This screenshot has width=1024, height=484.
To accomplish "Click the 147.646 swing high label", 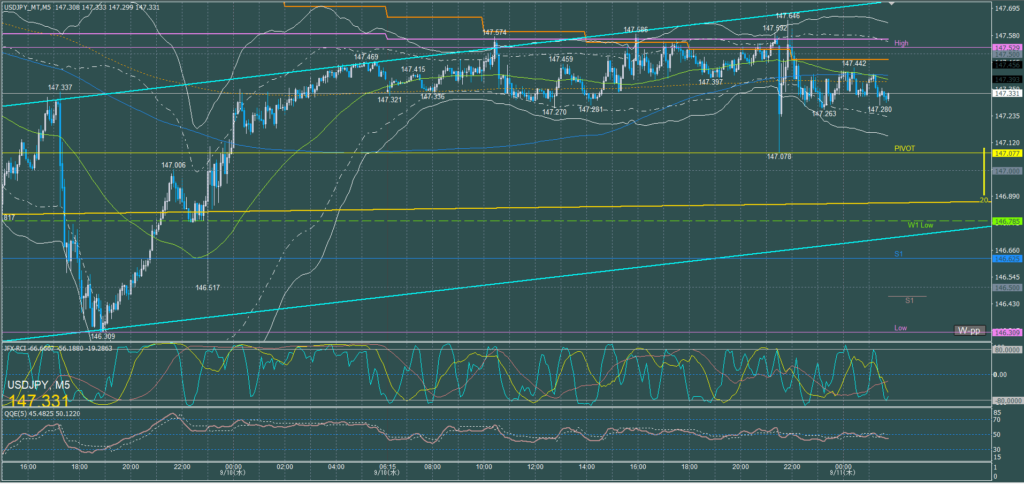I will pos(787,16).
